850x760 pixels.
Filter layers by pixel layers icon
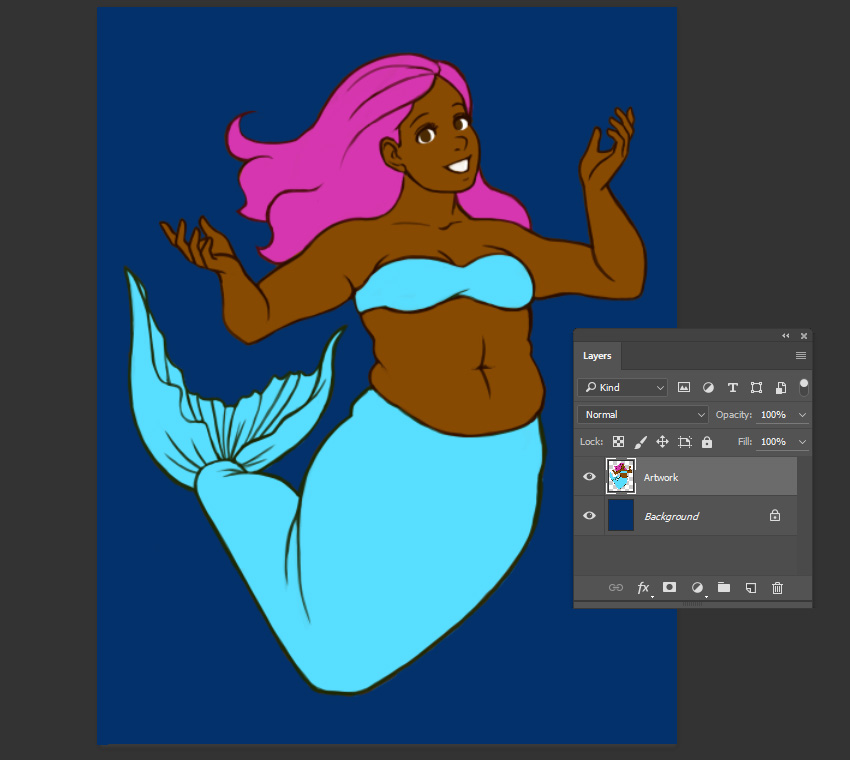click(684, 387)
